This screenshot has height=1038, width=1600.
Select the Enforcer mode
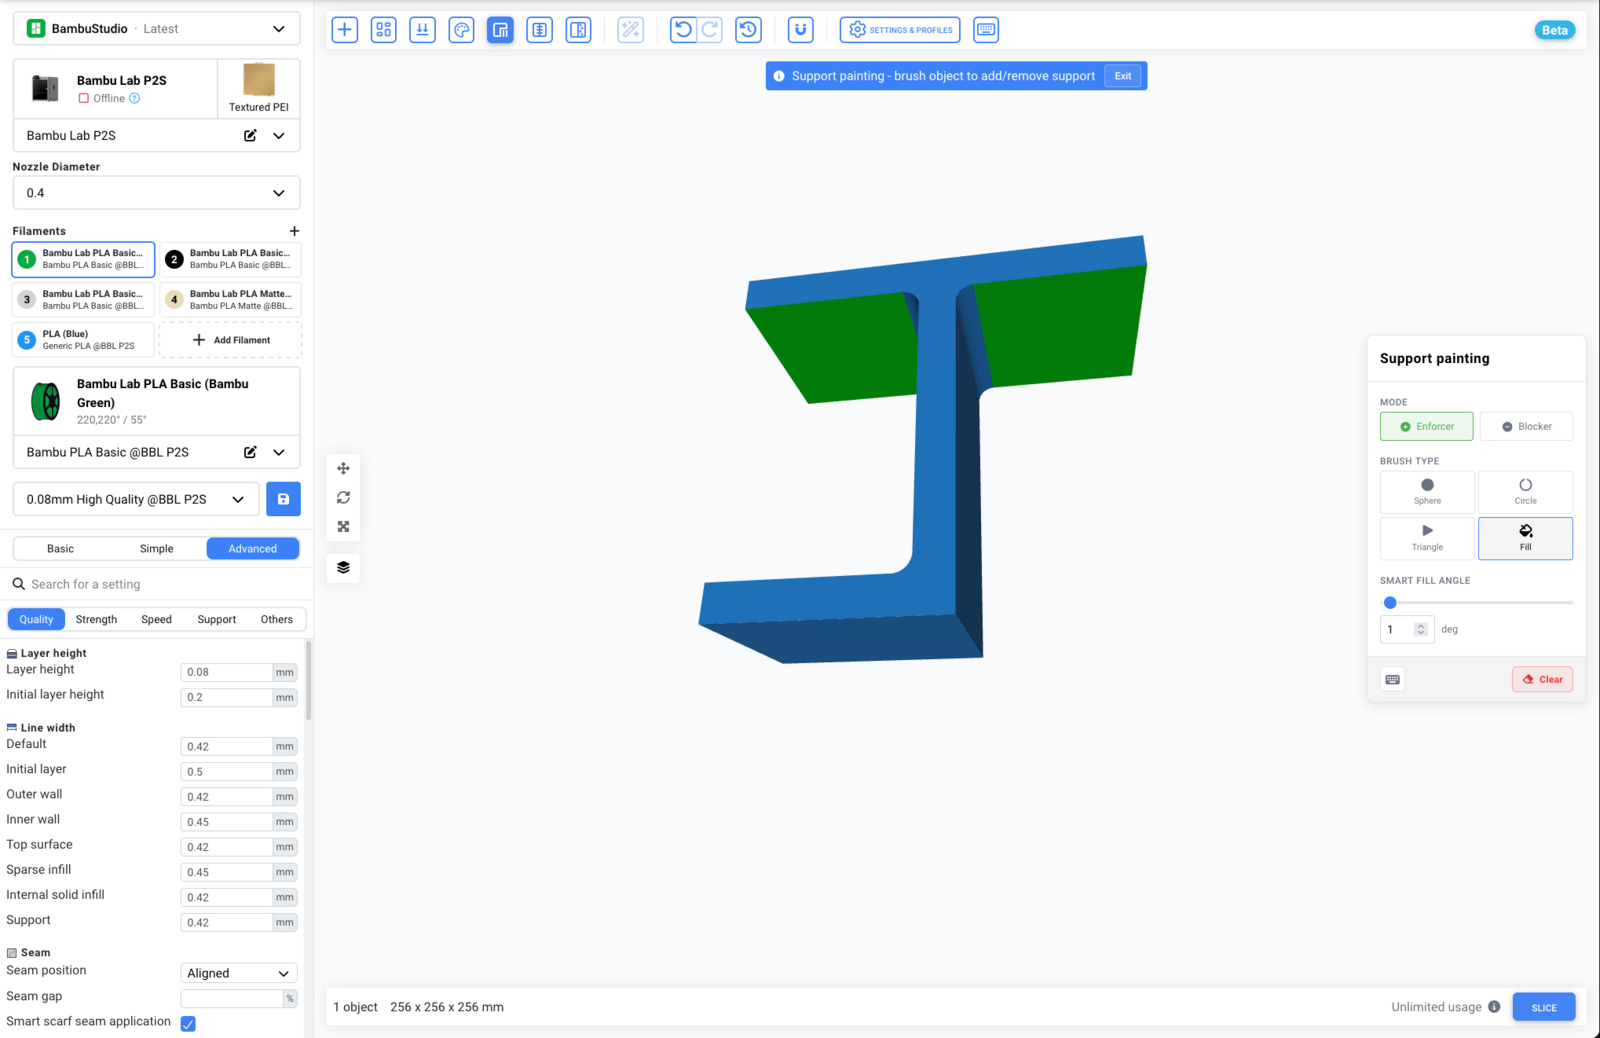pyautogui.click(x=1427, y=426)
